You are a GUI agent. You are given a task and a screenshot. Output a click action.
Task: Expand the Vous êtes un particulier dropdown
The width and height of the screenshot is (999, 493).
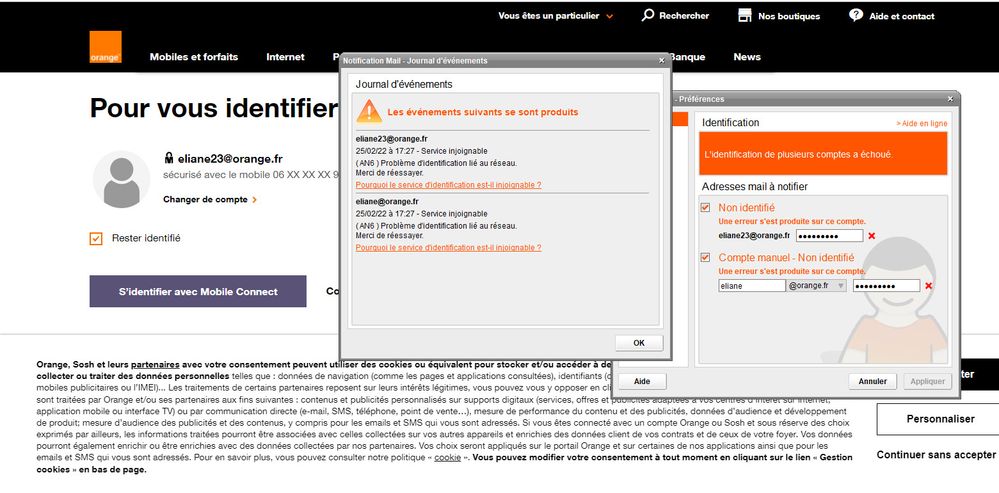tap(556, 16)
